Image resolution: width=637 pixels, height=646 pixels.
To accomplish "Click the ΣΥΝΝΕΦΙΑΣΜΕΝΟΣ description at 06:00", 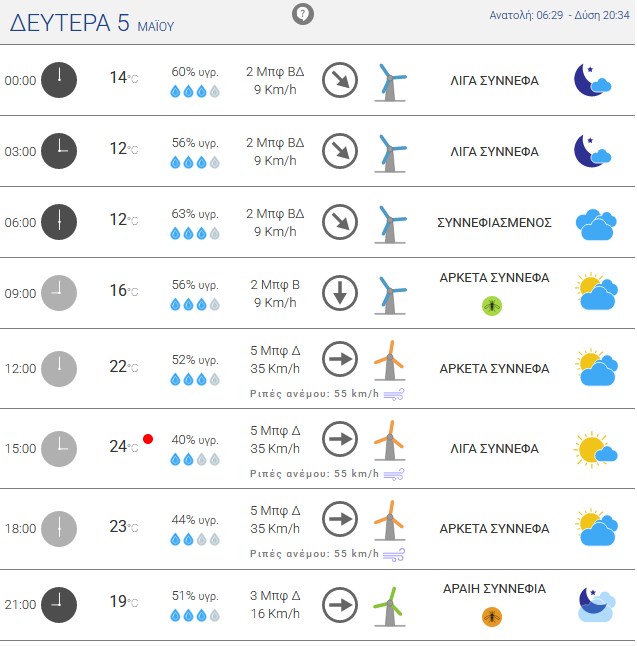I will 494,222.
